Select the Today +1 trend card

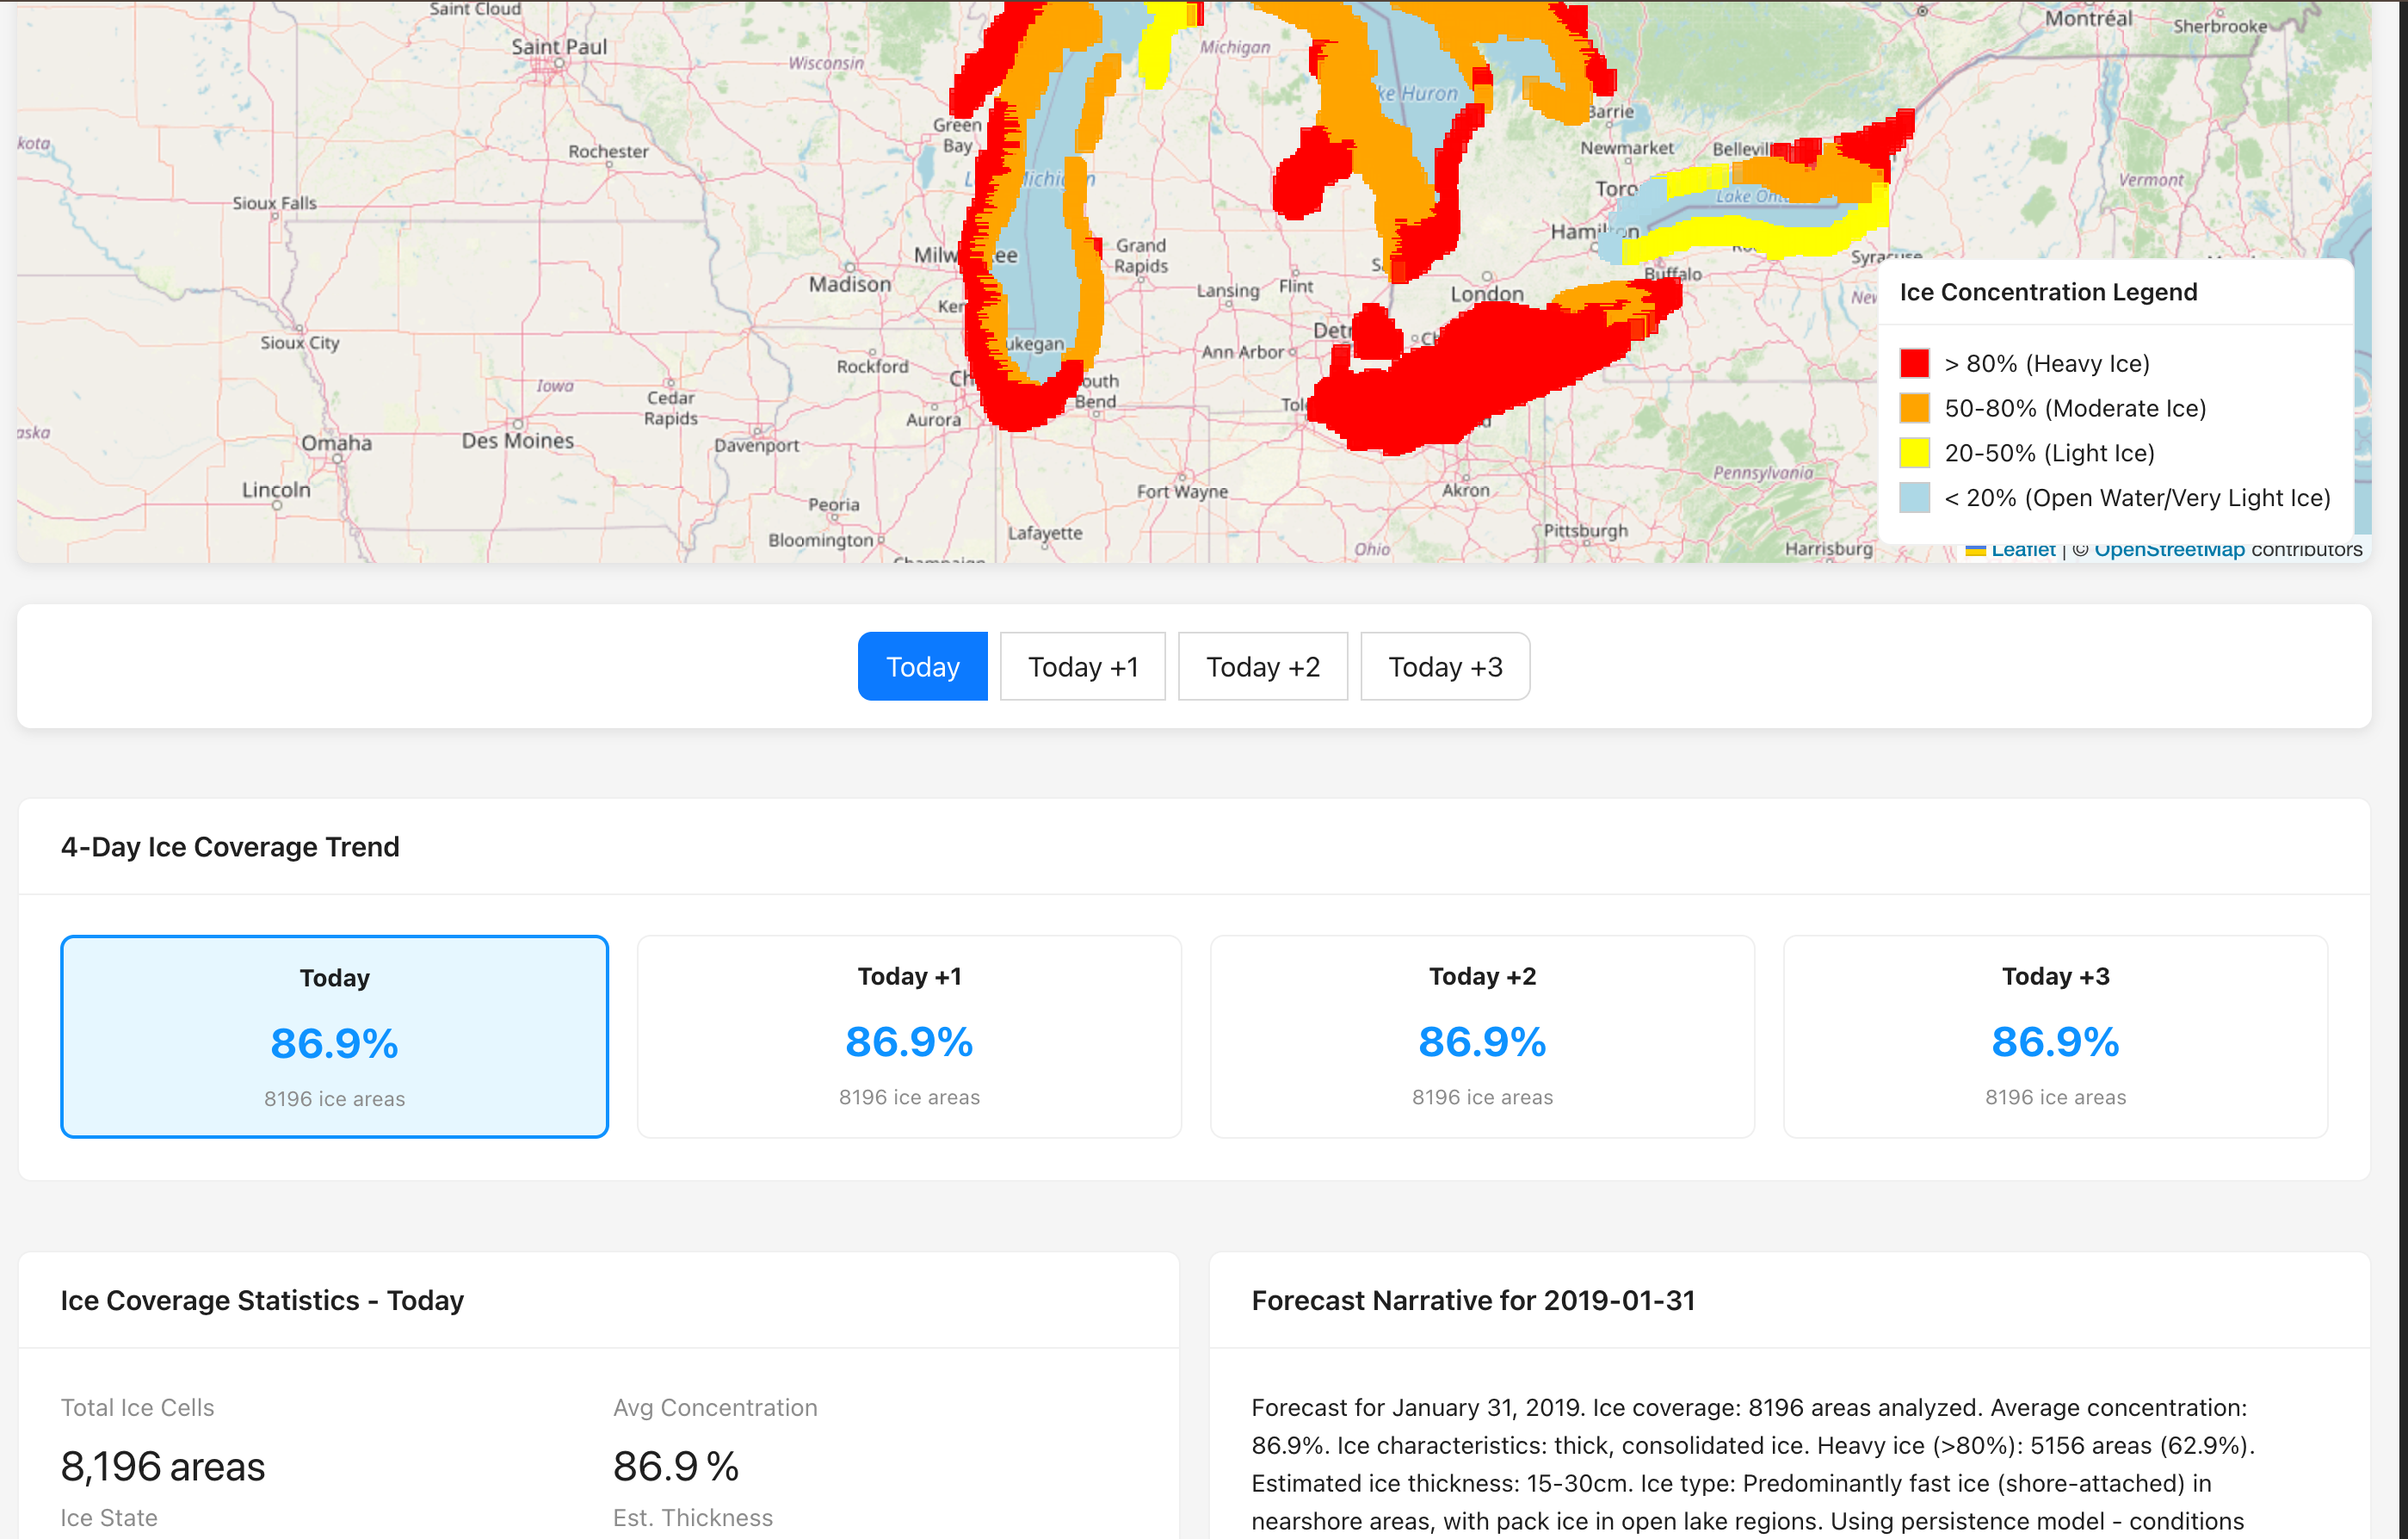coord(908,1036)
